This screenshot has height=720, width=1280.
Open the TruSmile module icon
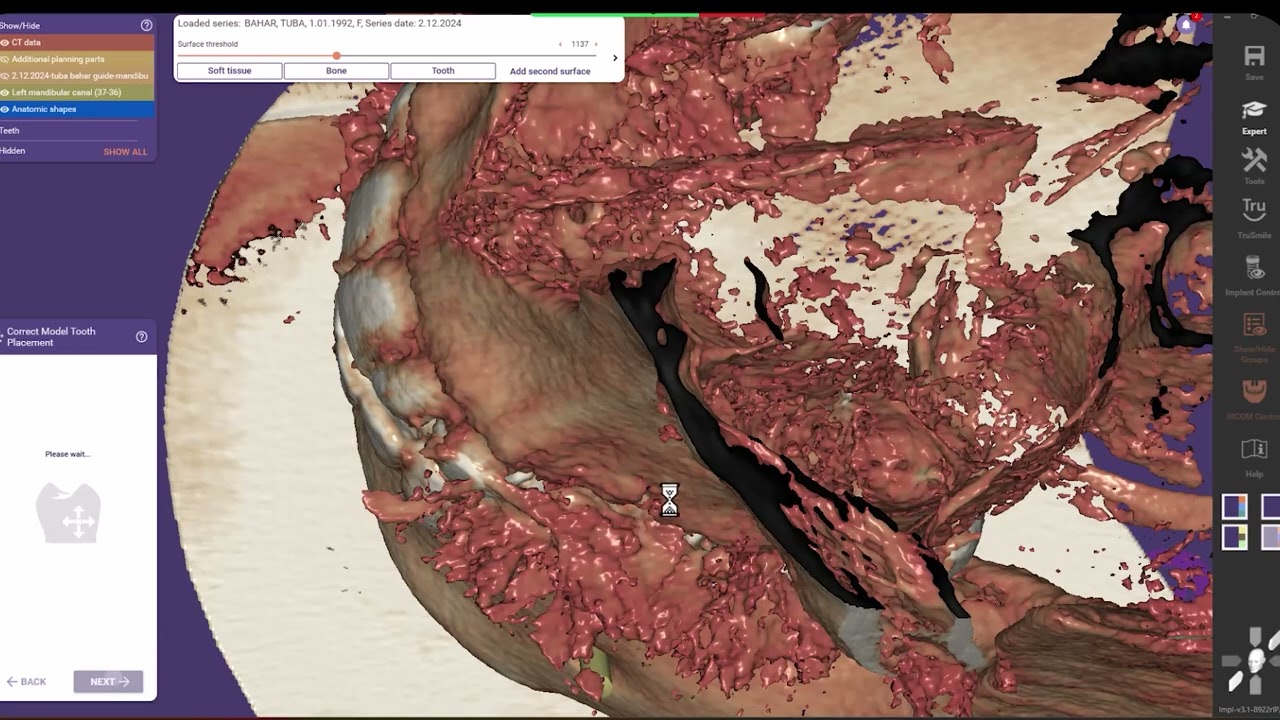tap(1254, 210)
